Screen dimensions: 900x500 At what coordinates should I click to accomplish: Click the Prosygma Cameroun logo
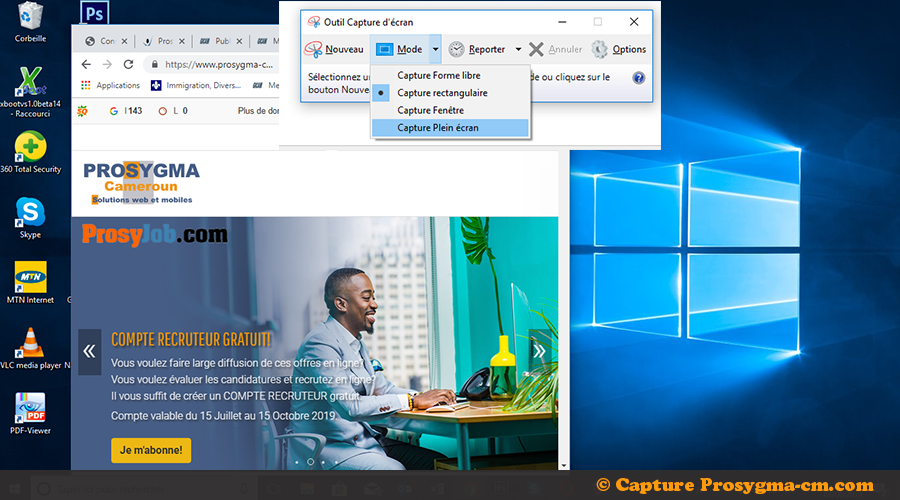[141, 184]
